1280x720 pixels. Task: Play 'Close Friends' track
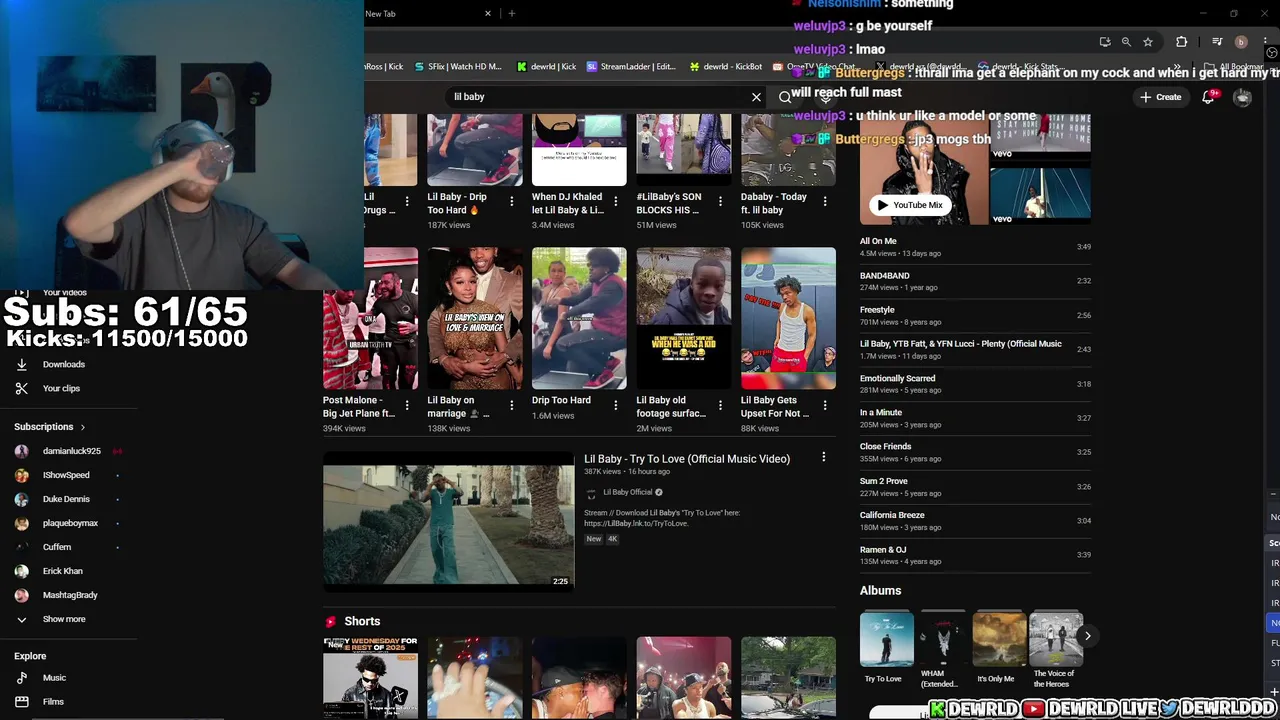[x=975, y=452]
